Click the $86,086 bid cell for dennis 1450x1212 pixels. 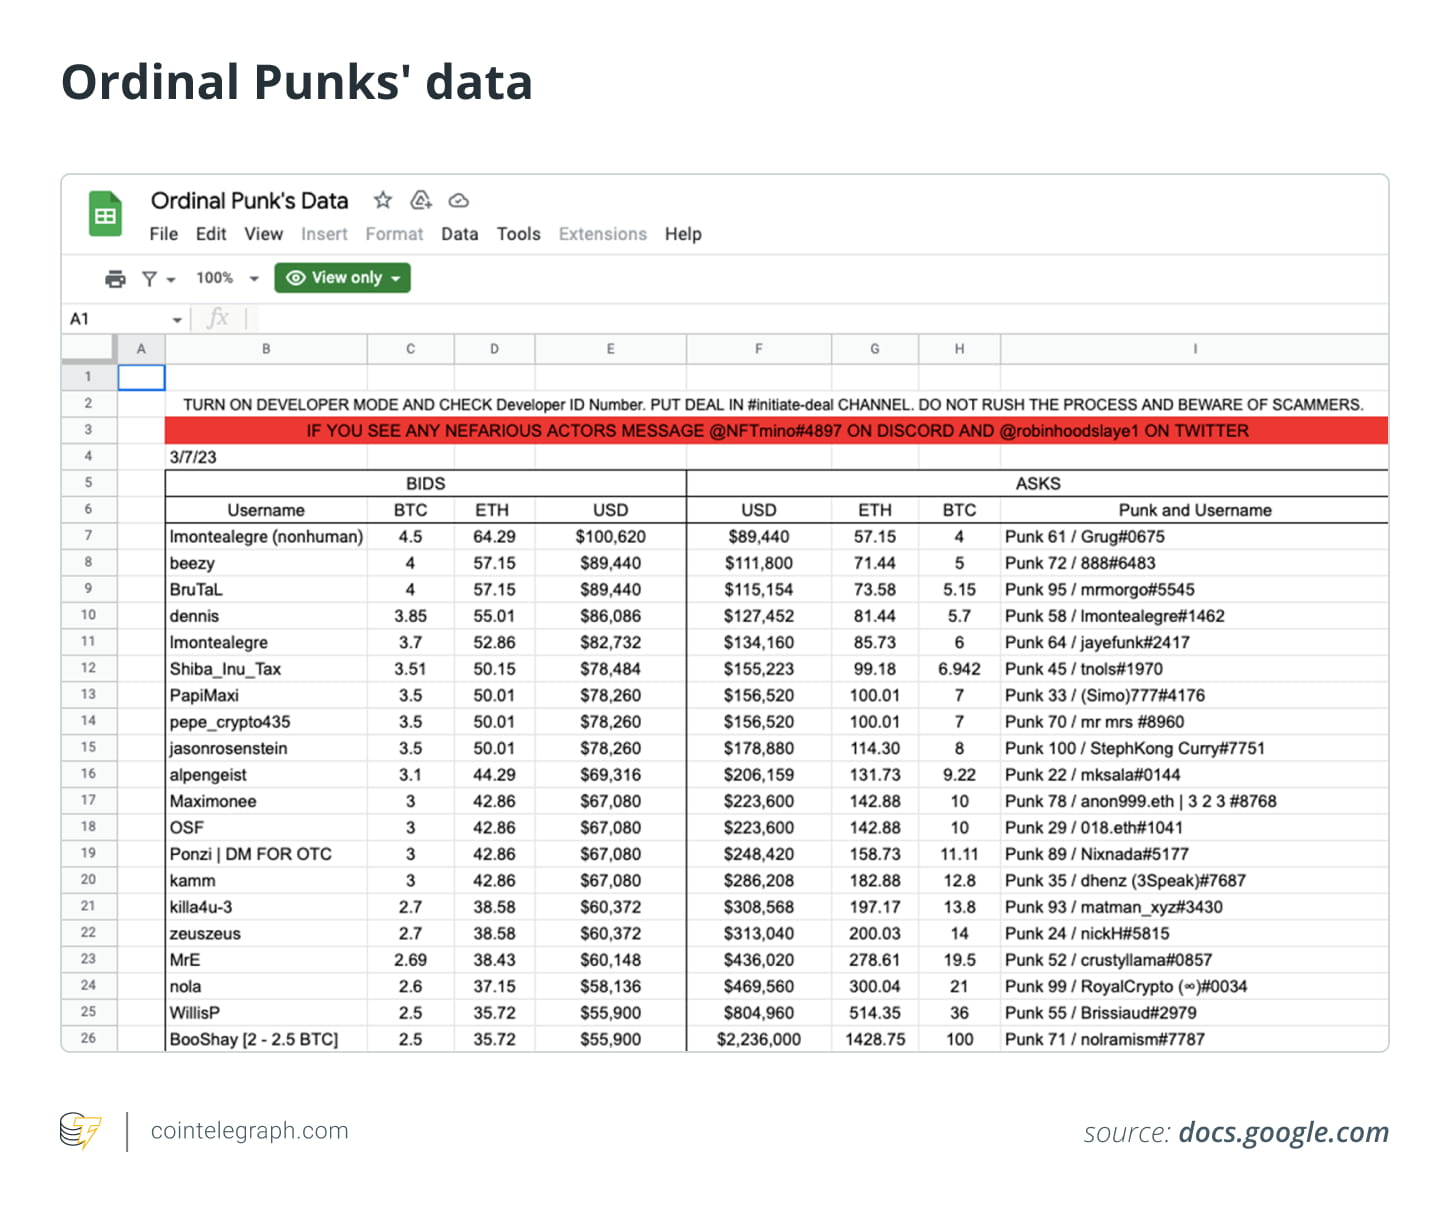pyautogui.click(x=610, y=616)
